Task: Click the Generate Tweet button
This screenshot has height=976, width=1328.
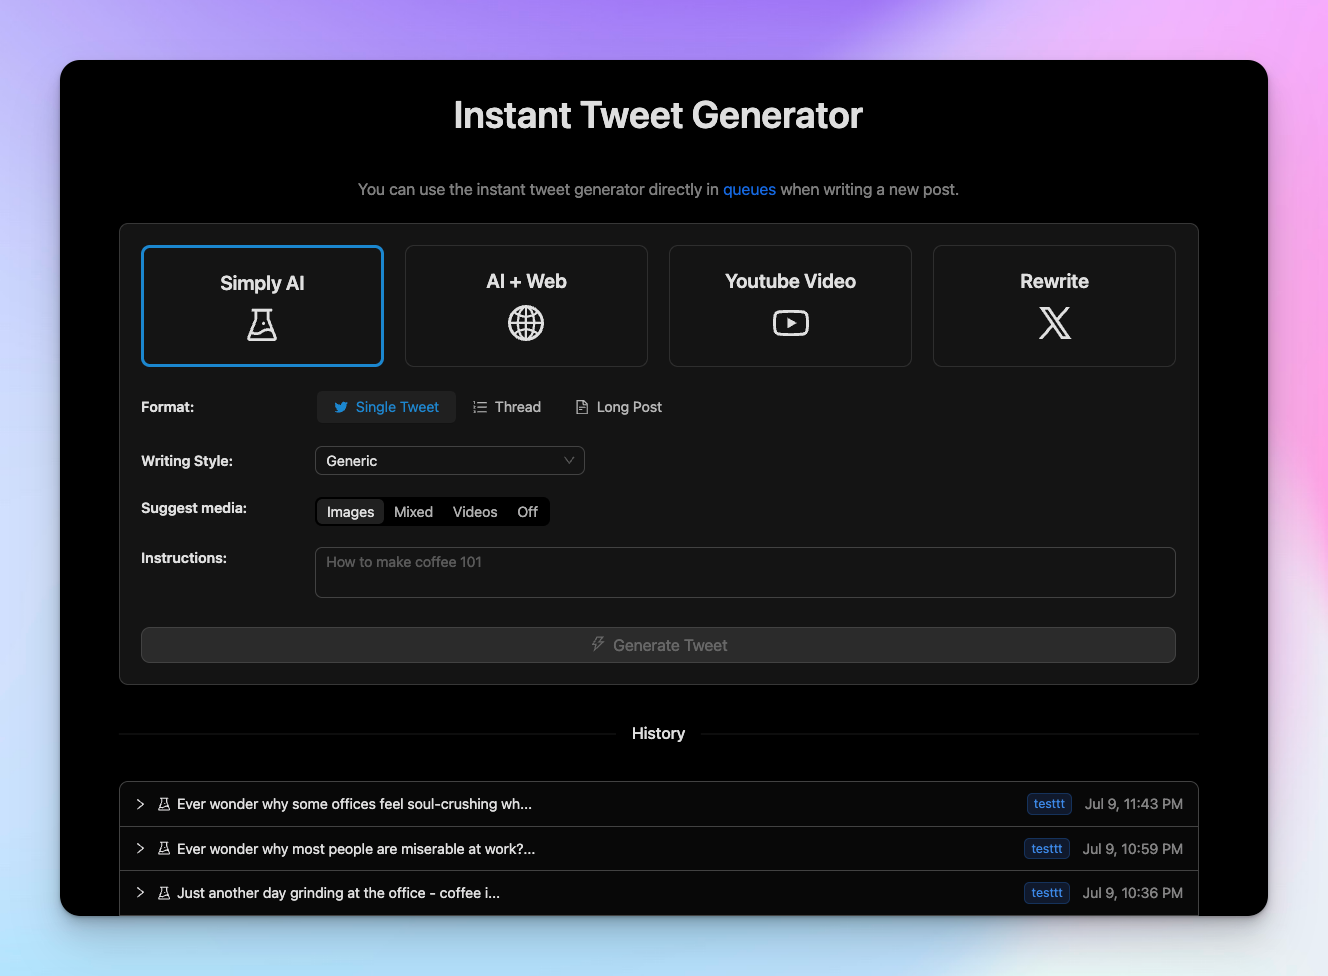Action: tap(658, 645)
